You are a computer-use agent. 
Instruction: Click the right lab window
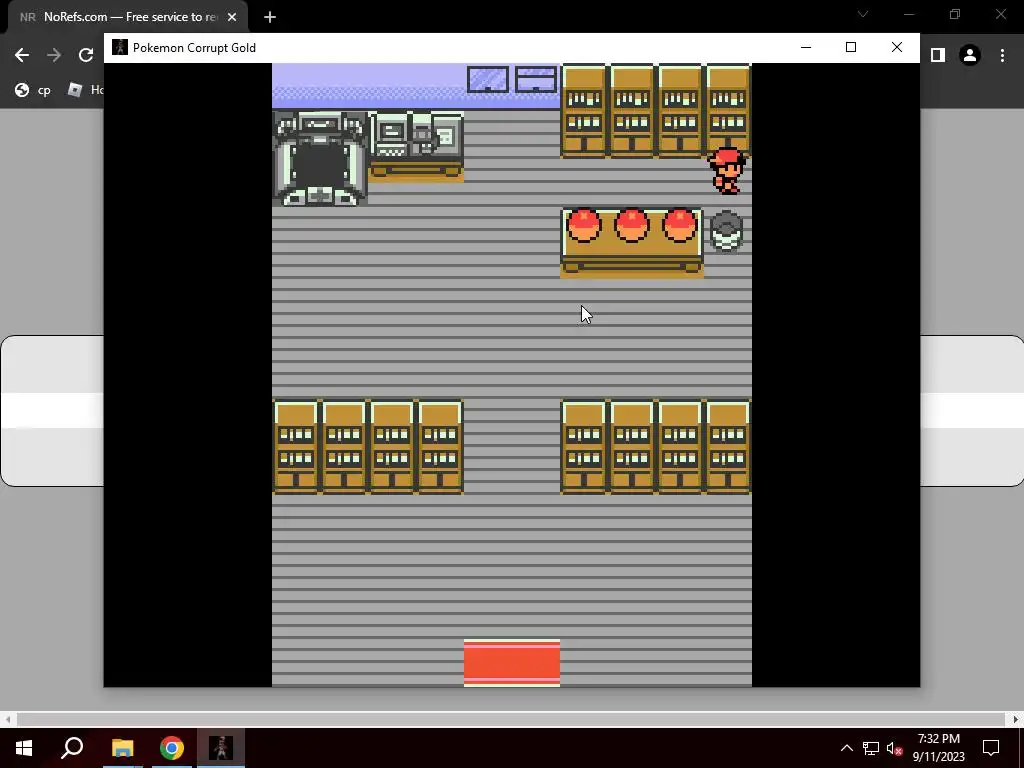[x=536, y=80]
